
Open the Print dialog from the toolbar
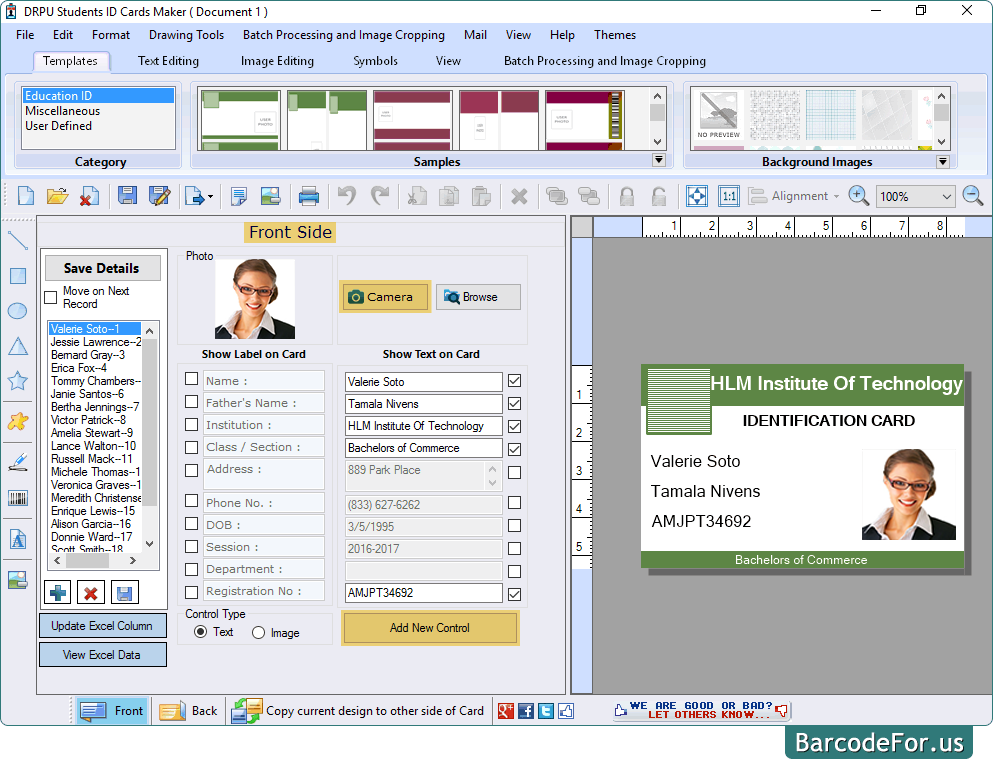click(308, 196)
